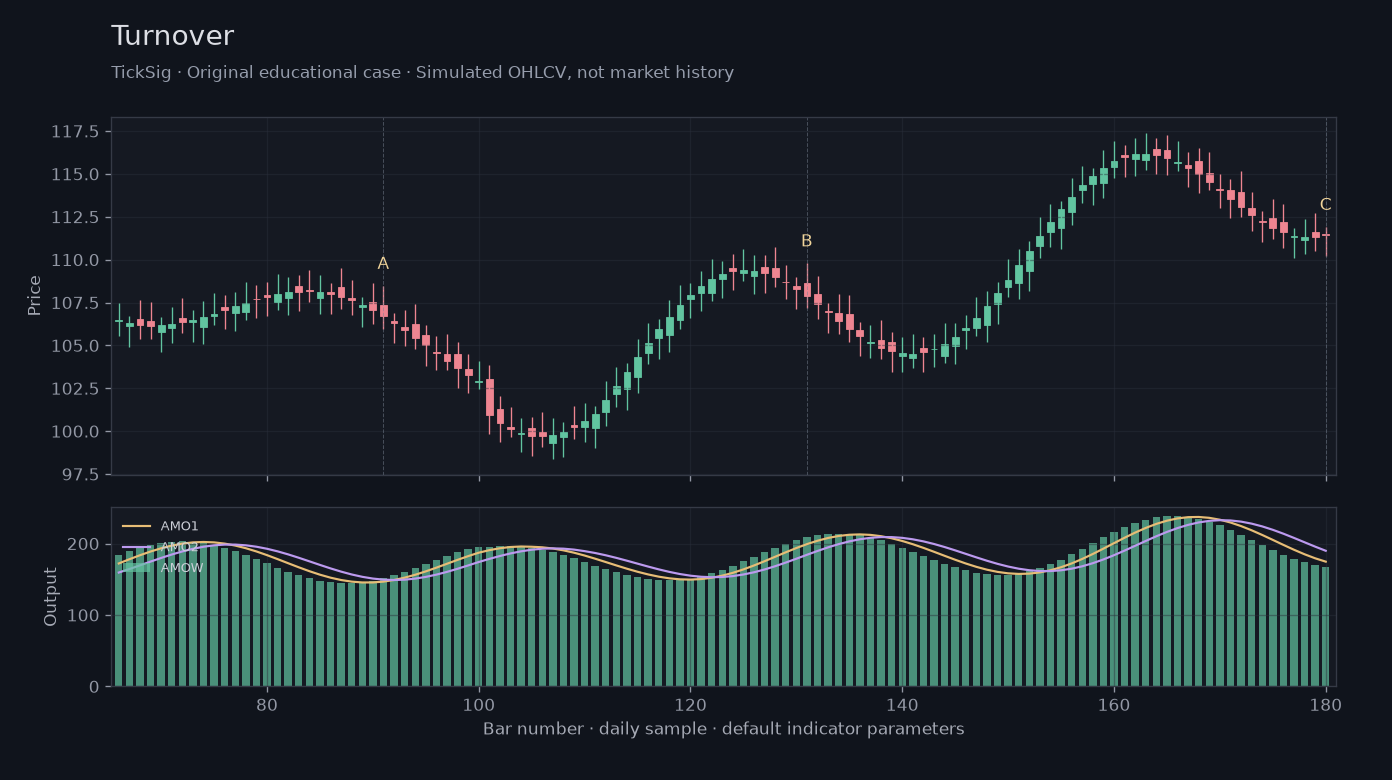This screenshot has height=780, width=1392.
Task: Click bar number tick 160
Action: (1114, 704)
